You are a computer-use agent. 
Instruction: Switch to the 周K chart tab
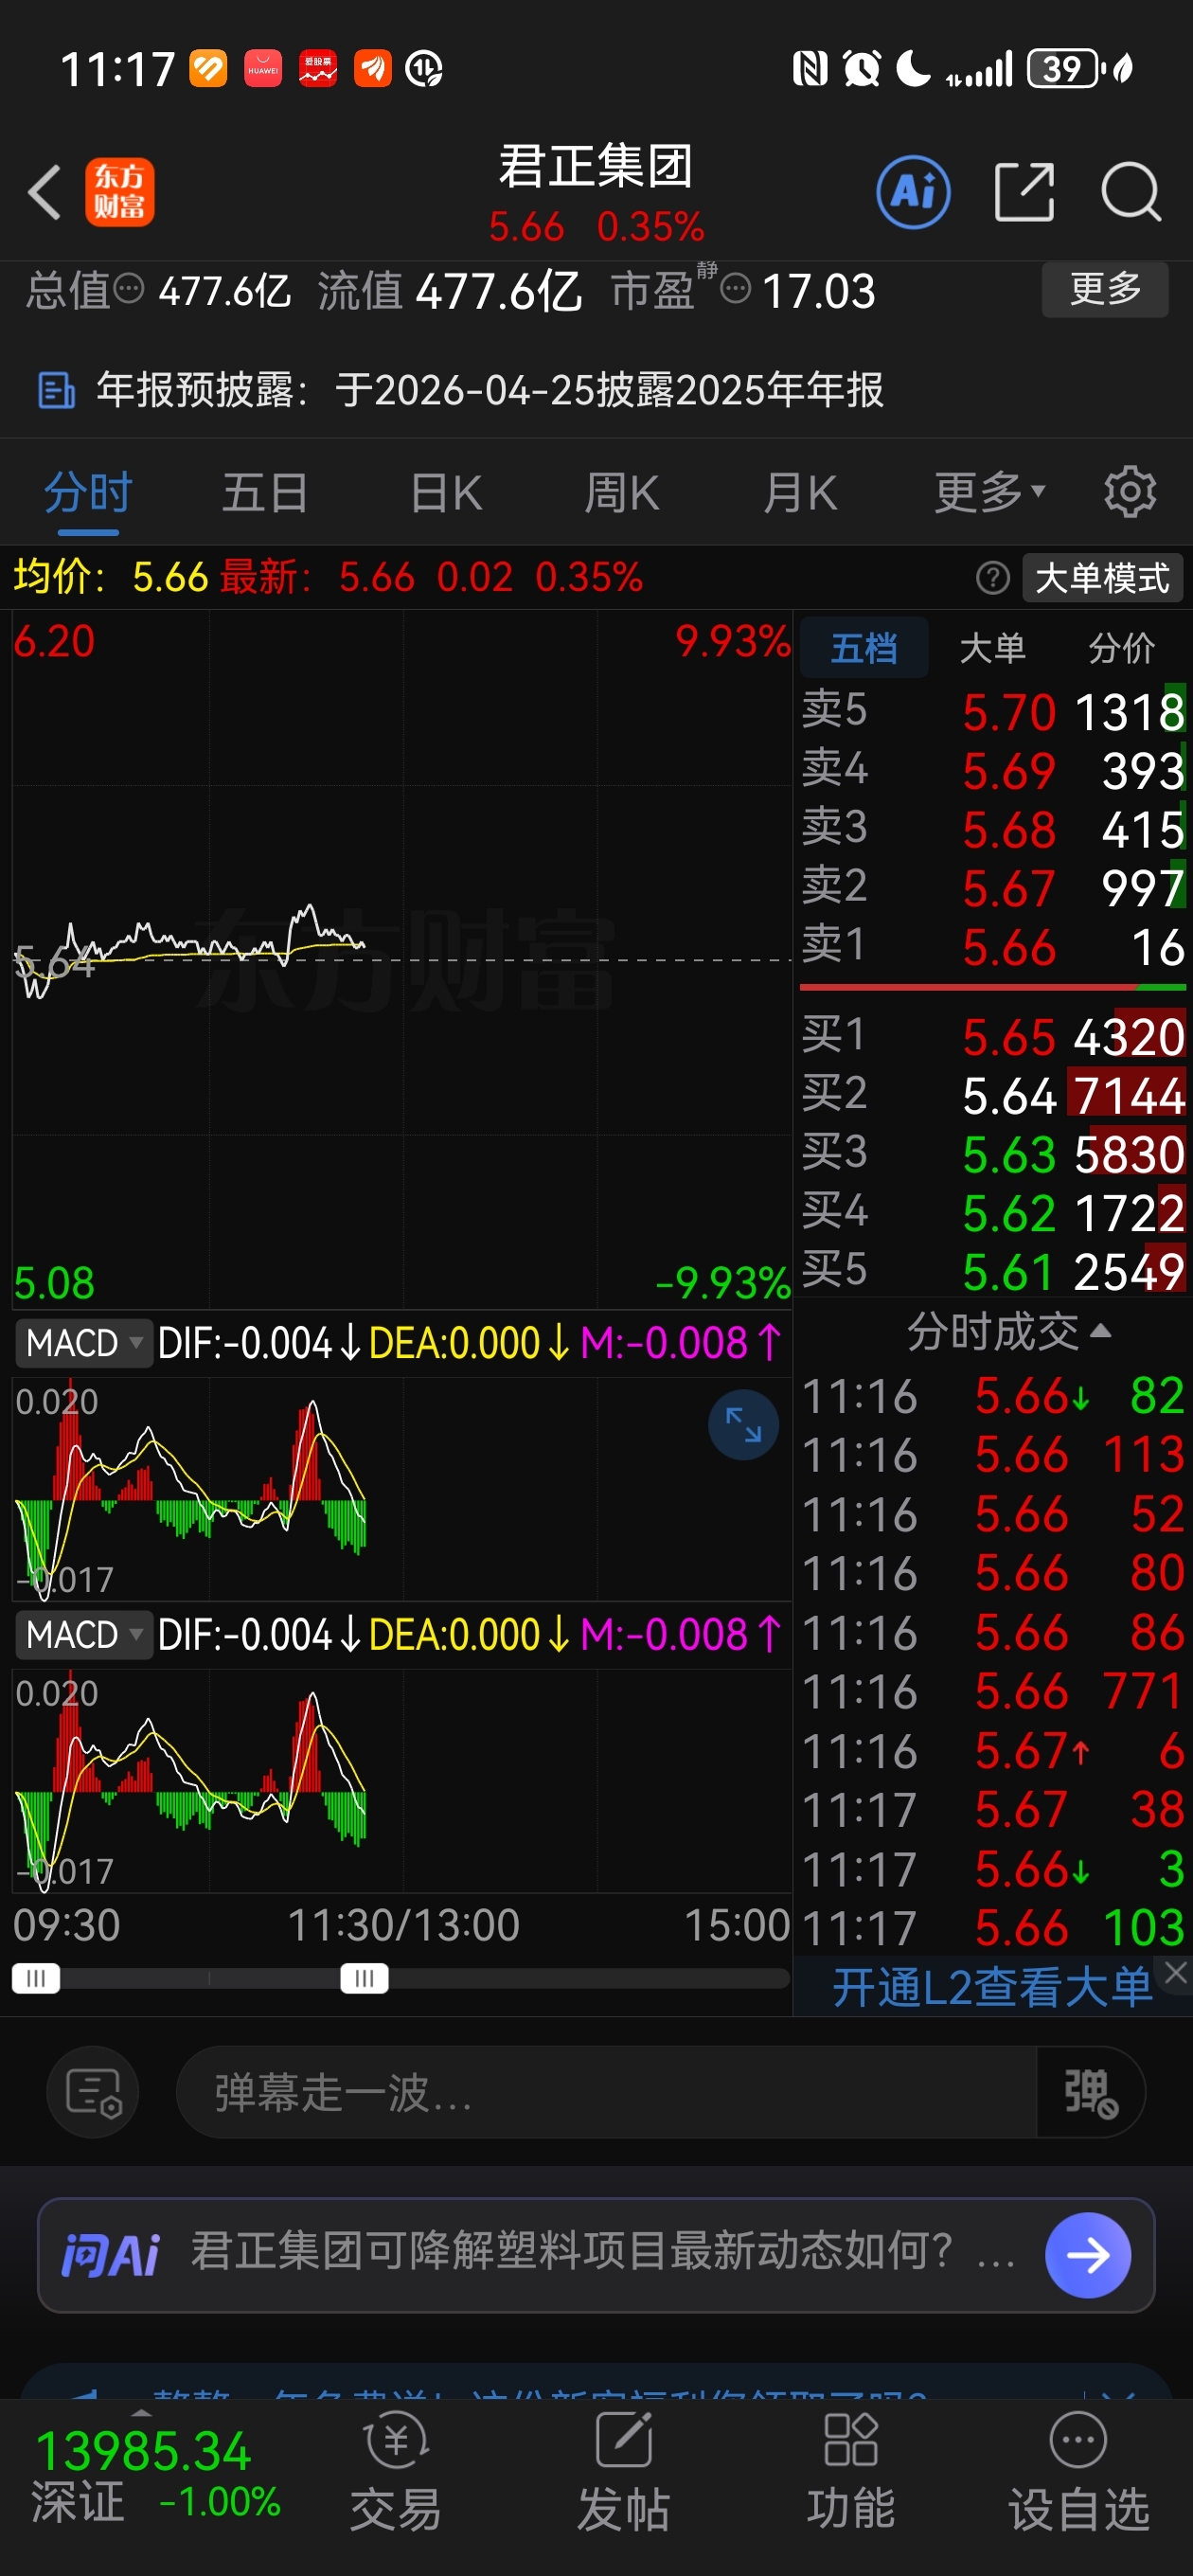pyautogui.click(x=622, y=493)
